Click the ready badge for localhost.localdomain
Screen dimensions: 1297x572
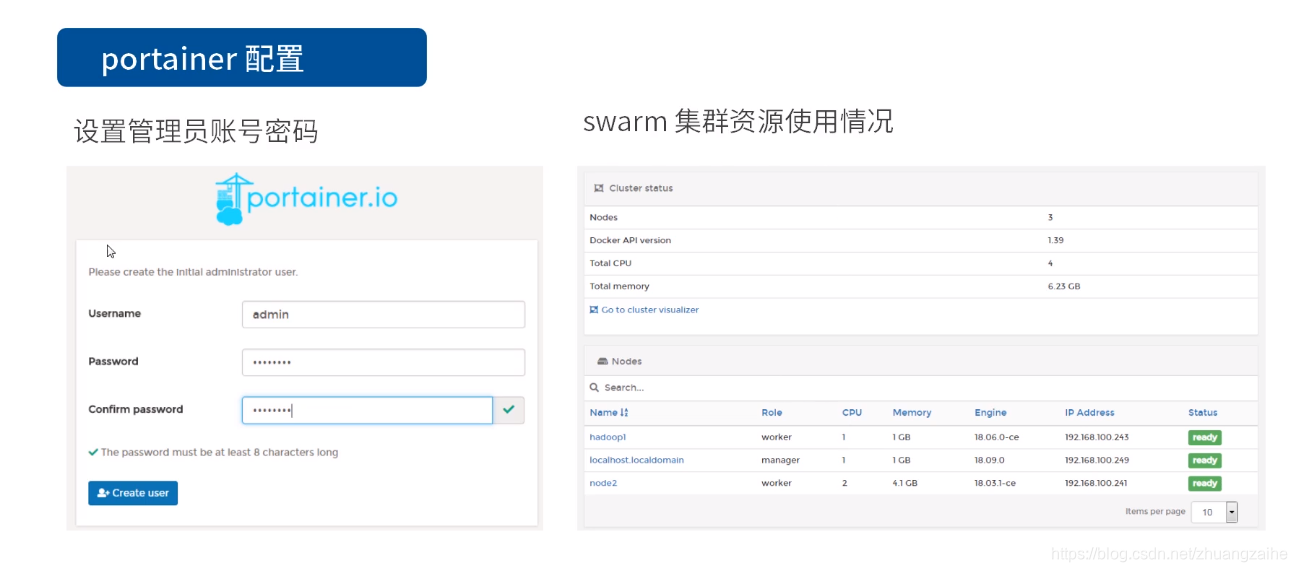click(1205, 460)
